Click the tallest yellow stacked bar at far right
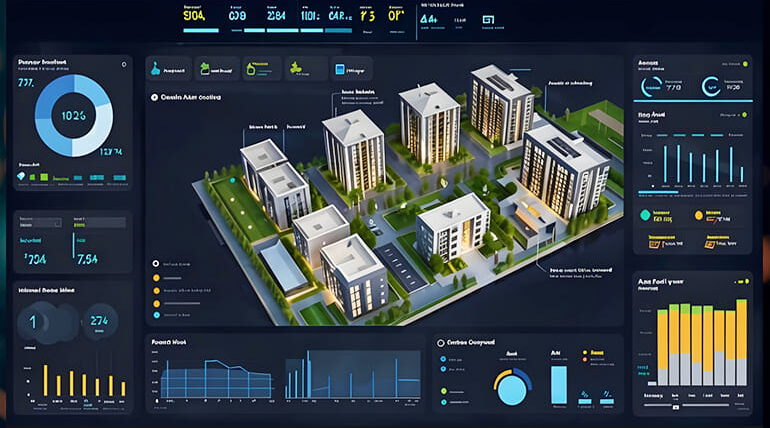Viewport: 770px width, 428px height. click(x=742, y=342)
